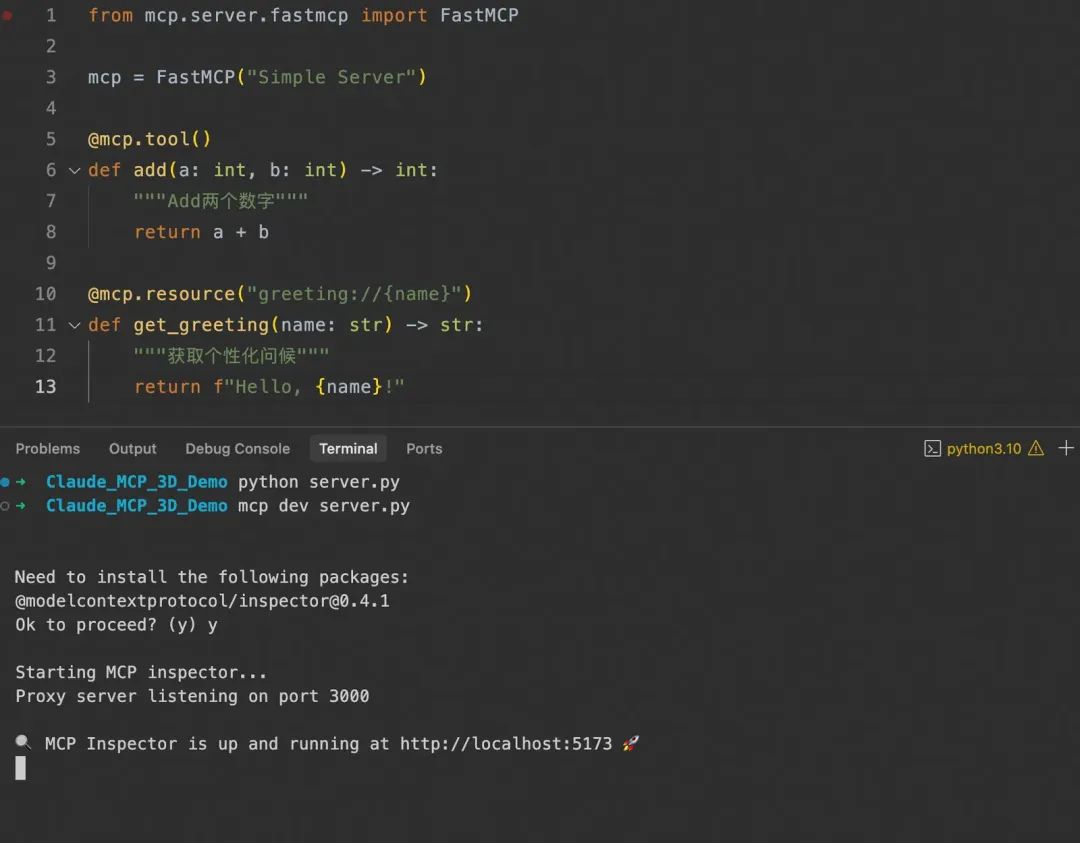Image resolution: width=1080 pixels, height=843 pixels.
Task: Open the Debug Console tab
Action: pos(237,449)
